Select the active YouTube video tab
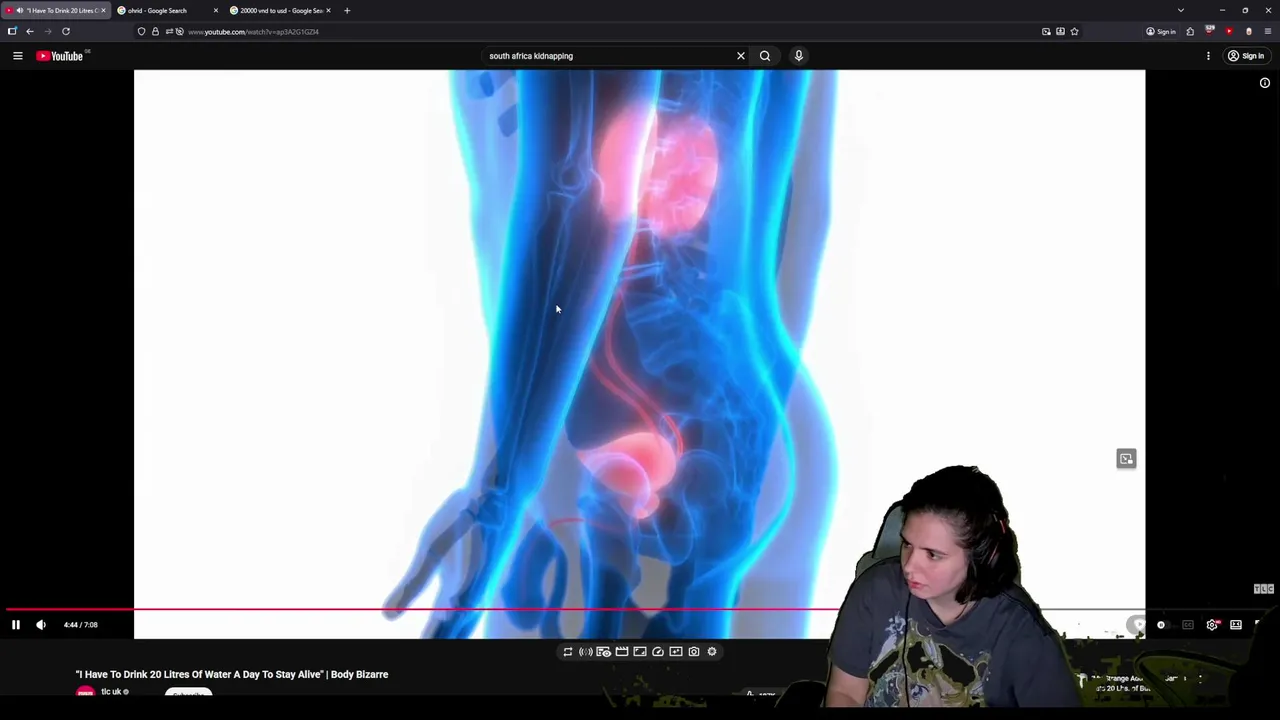 point(55,11)
